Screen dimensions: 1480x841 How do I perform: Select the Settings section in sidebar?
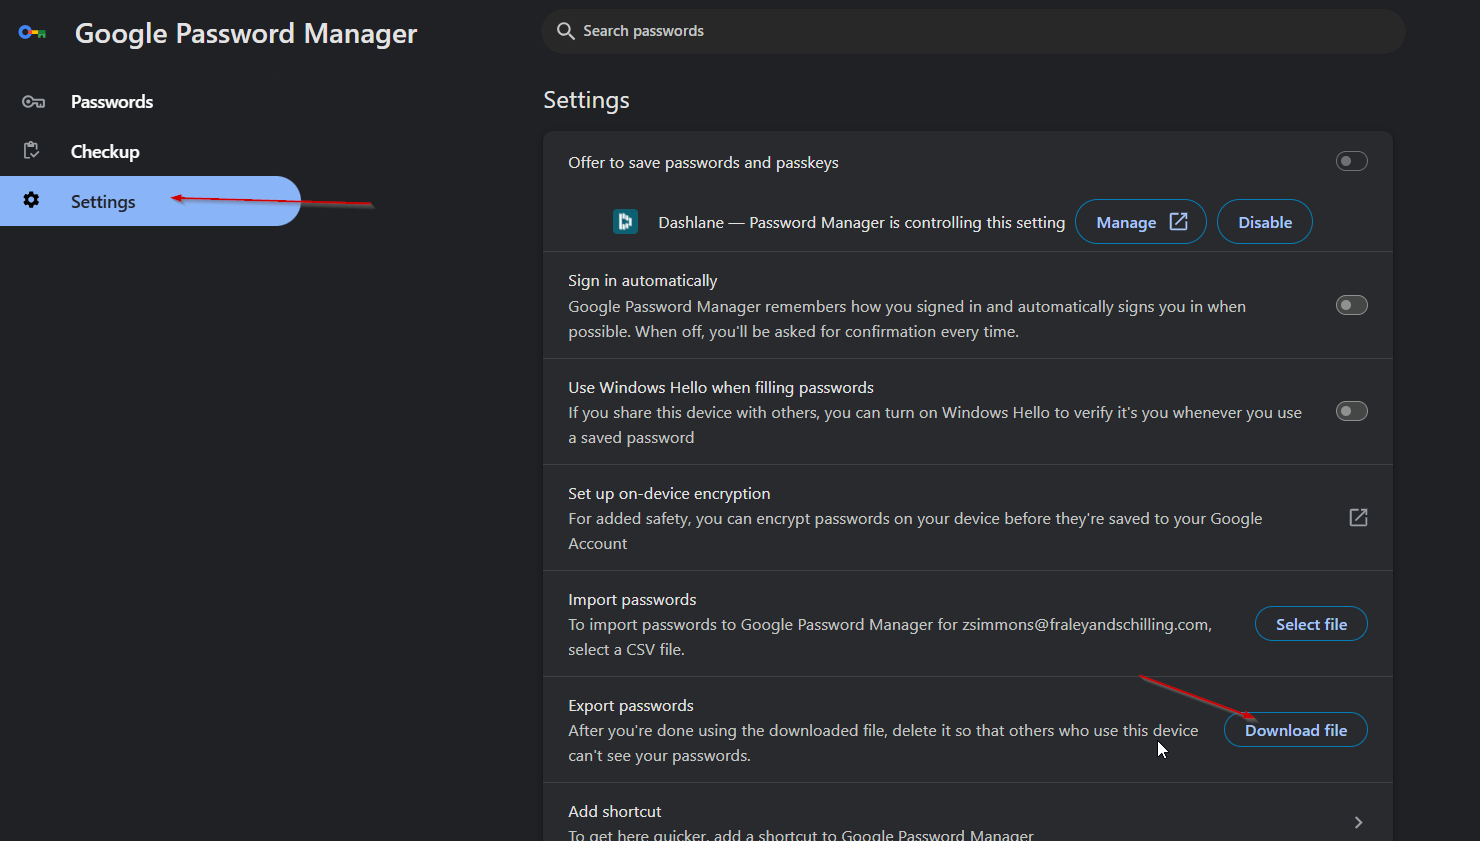150,201
